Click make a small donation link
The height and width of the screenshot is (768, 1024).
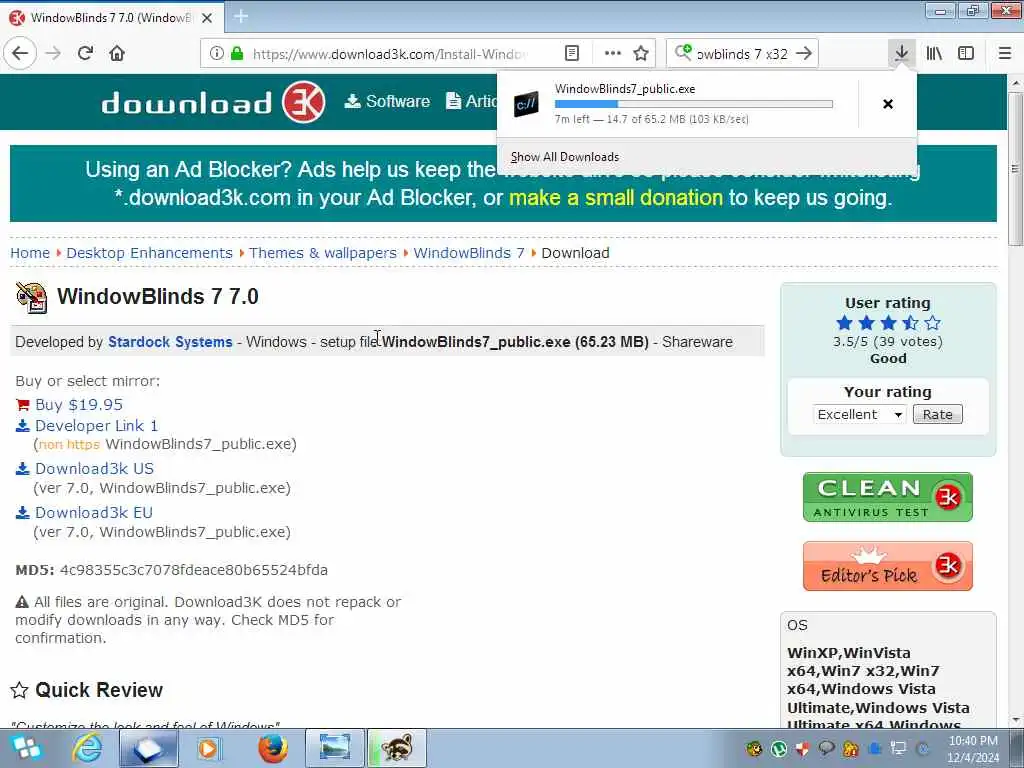tap(616, 198)
